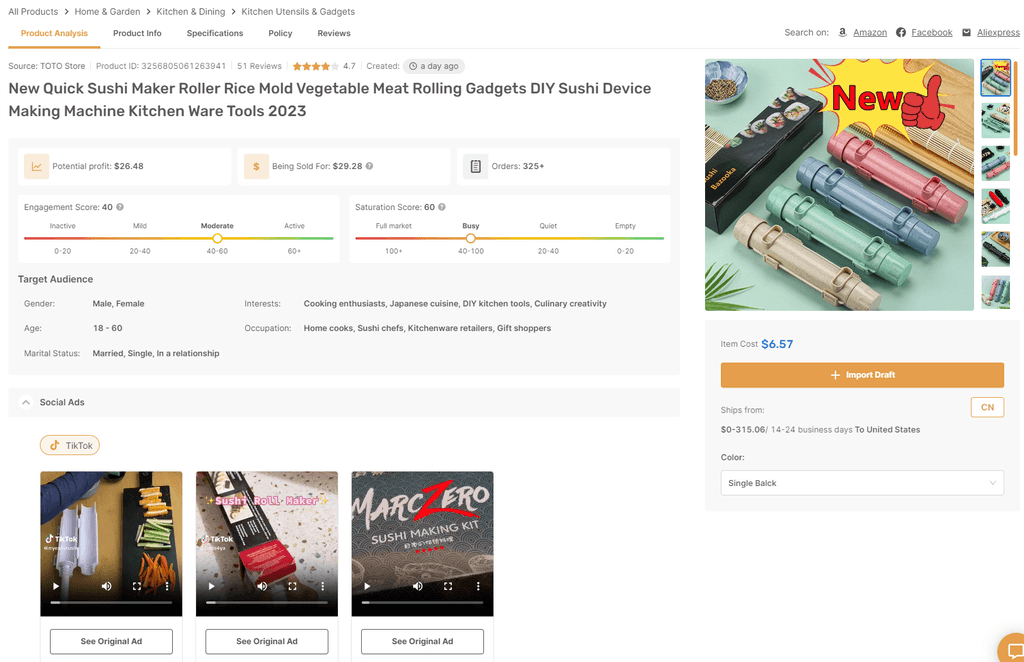This screenshot has width=1024, height=662.
Task: Select the TikTok ads filter
Action: click(70, 445)
